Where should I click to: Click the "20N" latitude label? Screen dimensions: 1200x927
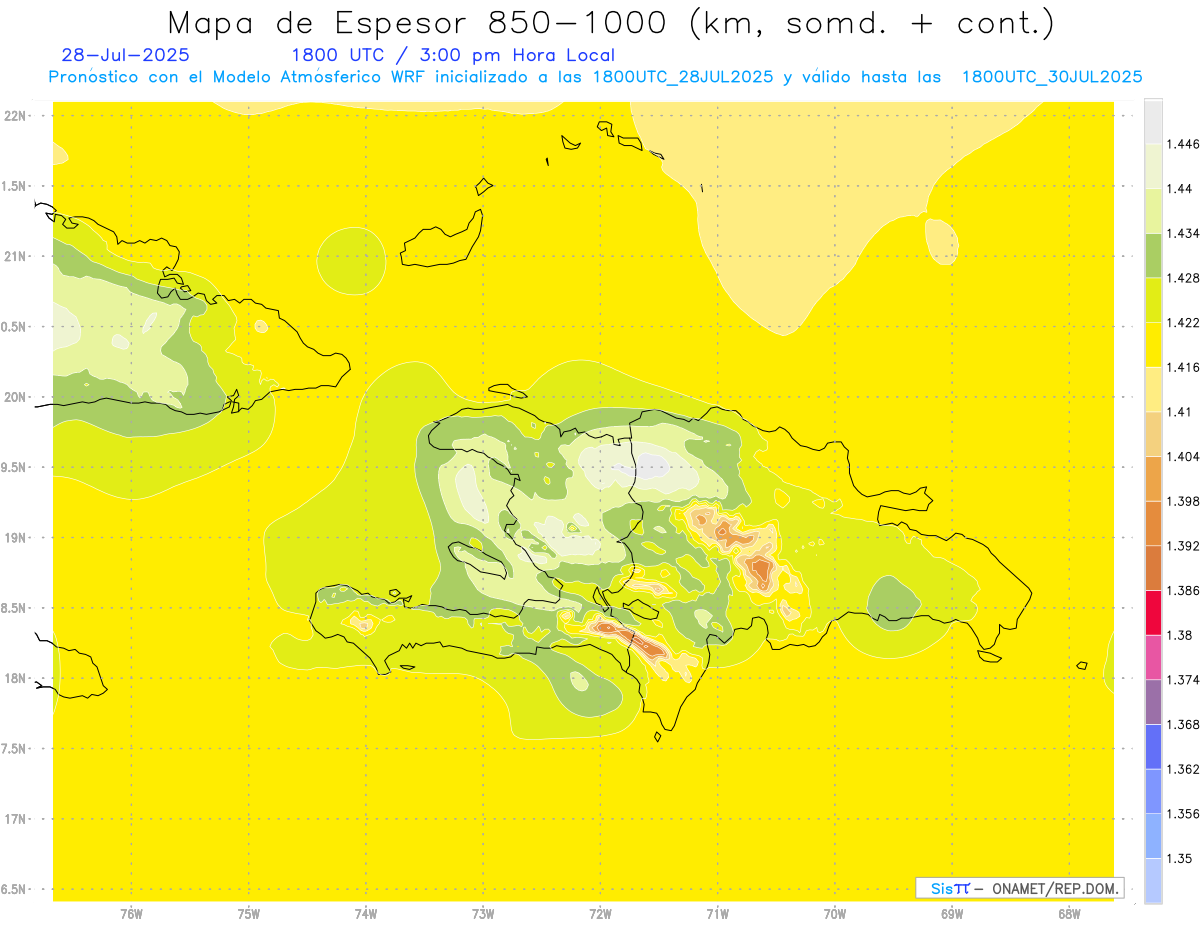[x=15, y=397]
